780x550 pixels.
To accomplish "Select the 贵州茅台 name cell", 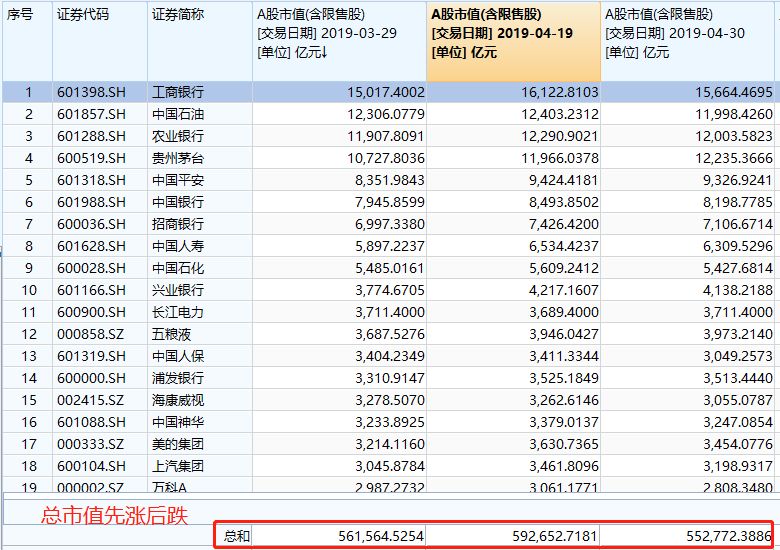I will (200, 158).
